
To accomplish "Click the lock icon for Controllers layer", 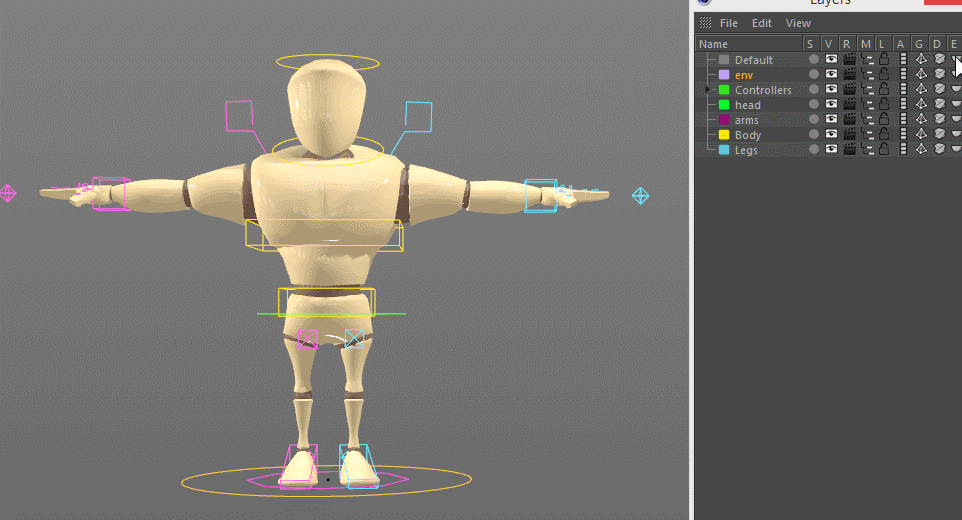I will (884, 90).
